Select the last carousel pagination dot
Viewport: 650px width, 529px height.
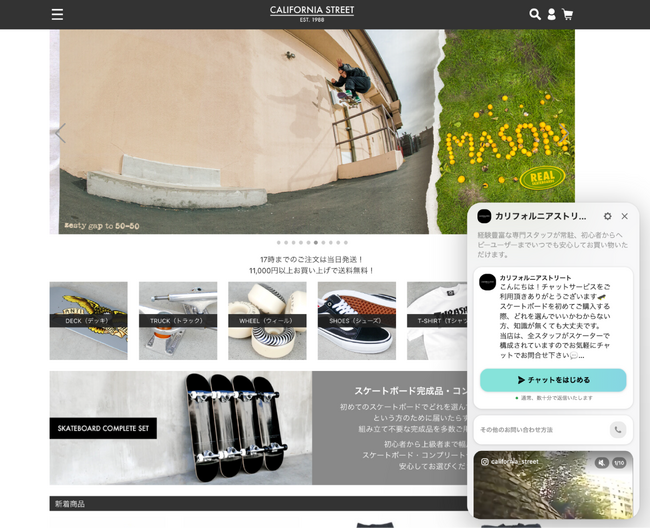click(346, 242)
